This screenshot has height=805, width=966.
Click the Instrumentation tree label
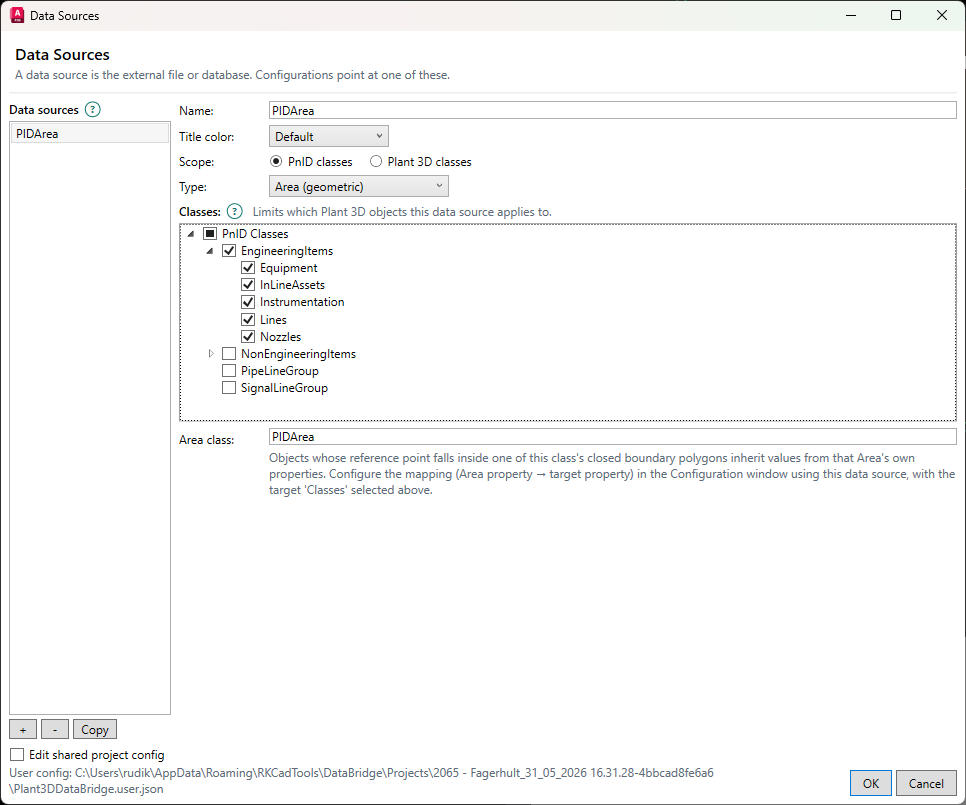(302, 302)
